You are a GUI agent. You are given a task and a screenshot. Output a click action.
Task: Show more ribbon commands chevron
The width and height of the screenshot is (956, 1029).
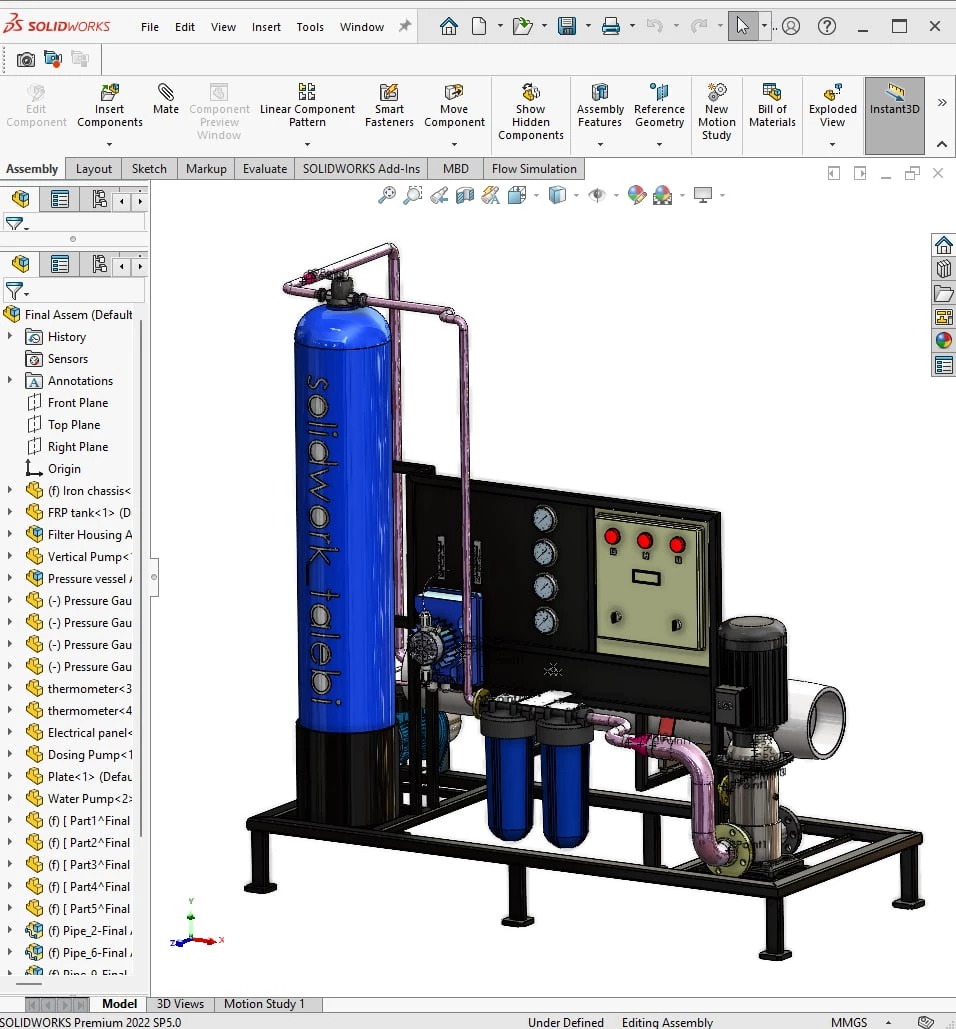click(x=942, y=102)
